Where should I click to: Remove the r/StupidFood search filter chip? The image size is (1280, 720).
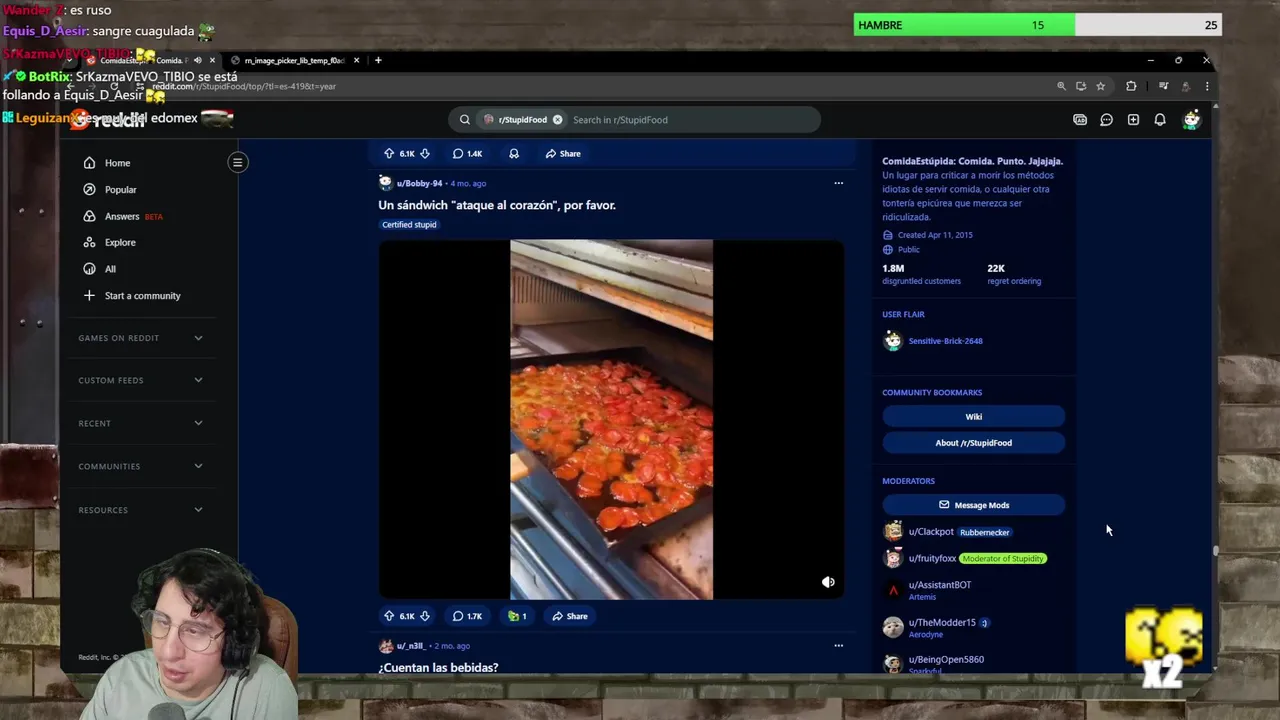[557, 120]
